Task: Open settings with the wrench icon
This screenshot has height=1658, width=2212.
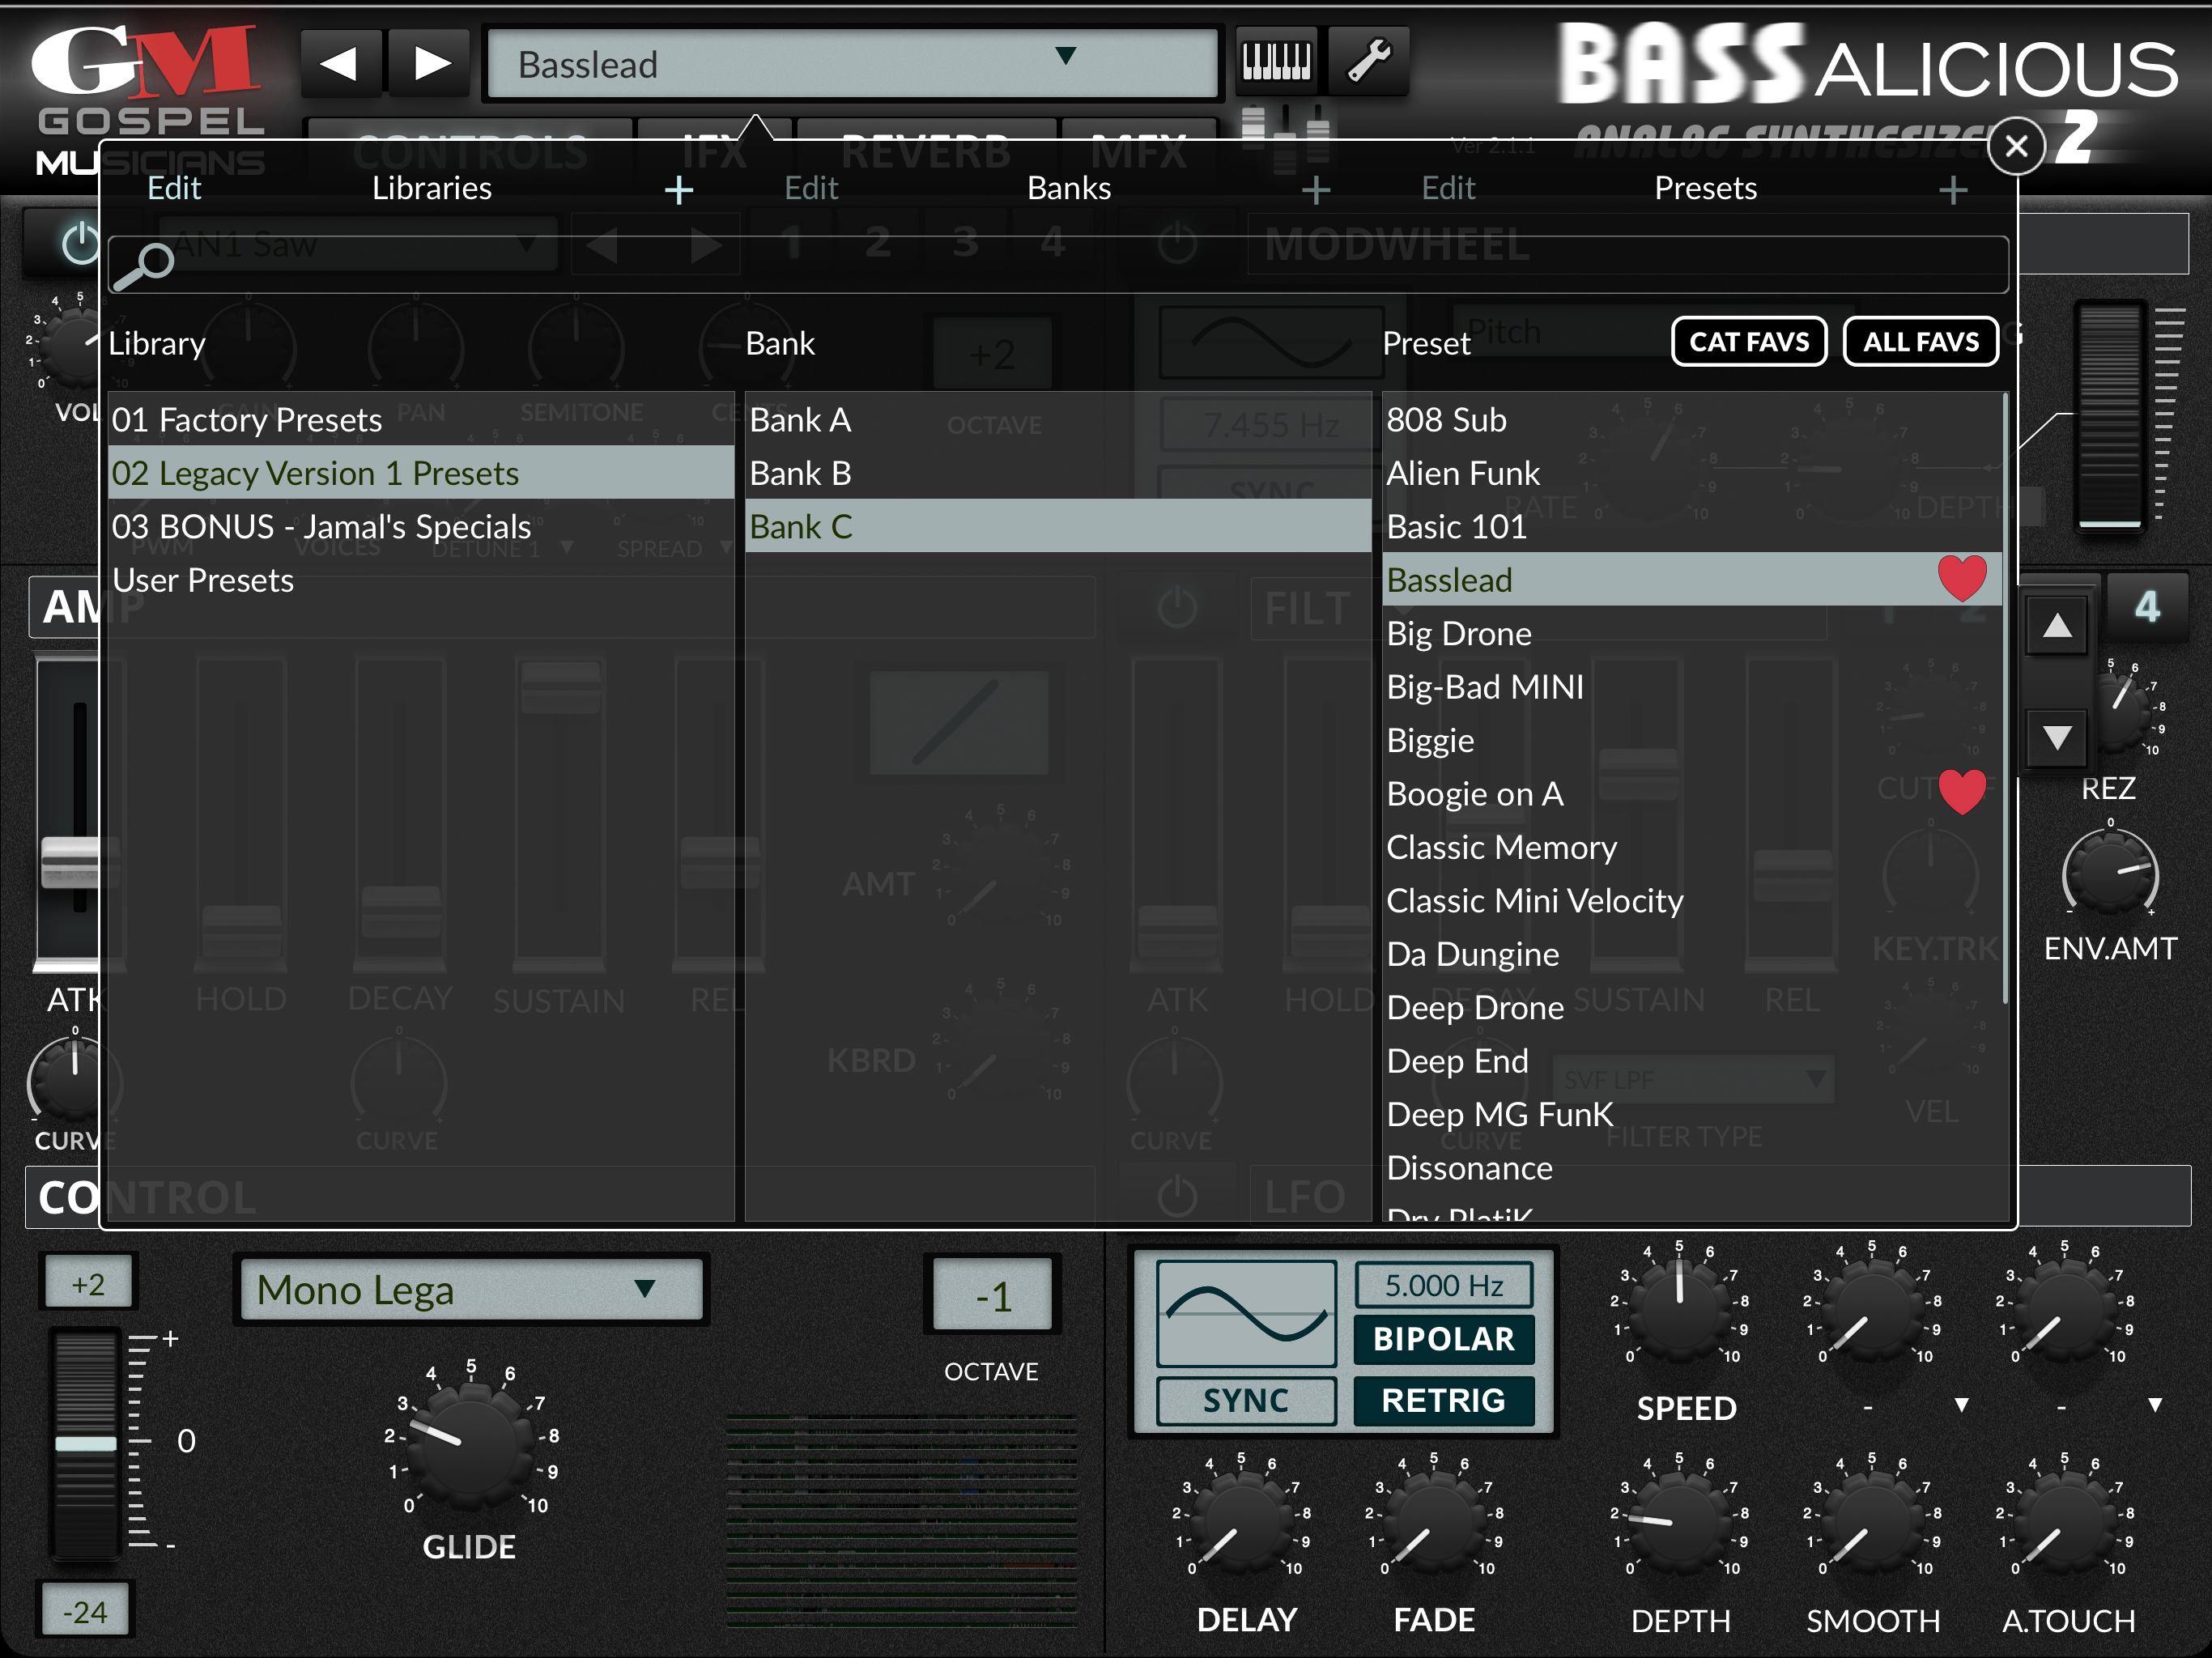Action: click(x=1369, y=62)
